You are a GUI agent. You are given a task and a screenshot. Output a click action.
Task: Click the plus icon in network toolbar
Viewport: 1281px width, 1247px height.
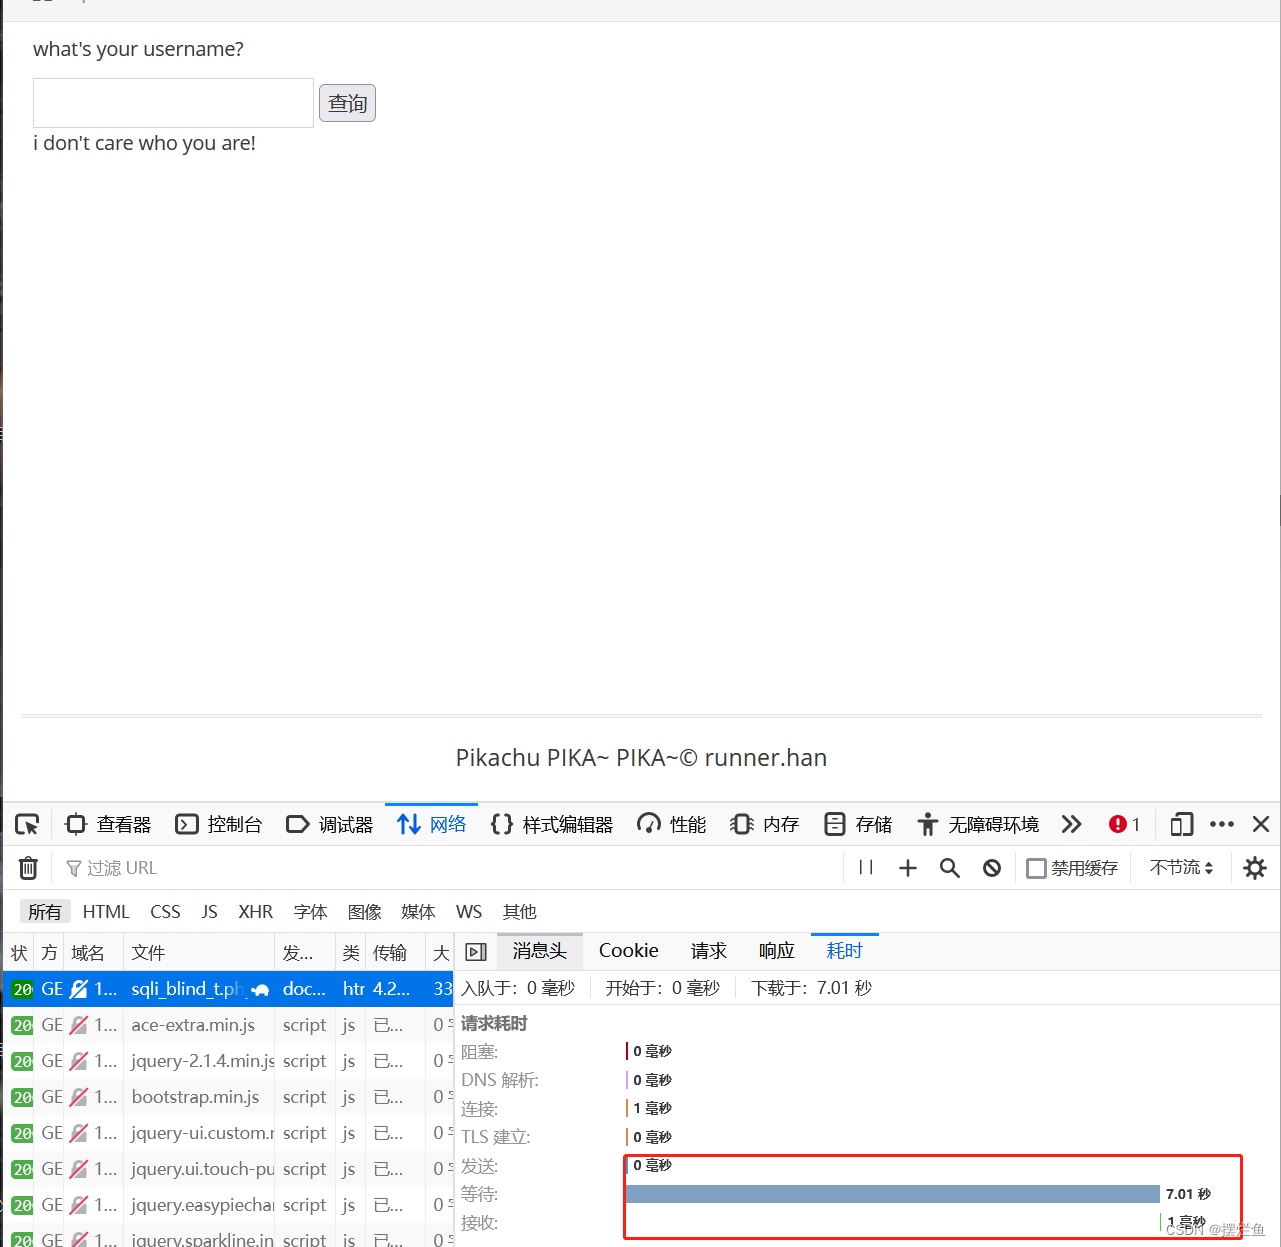(x=907, y=868)
